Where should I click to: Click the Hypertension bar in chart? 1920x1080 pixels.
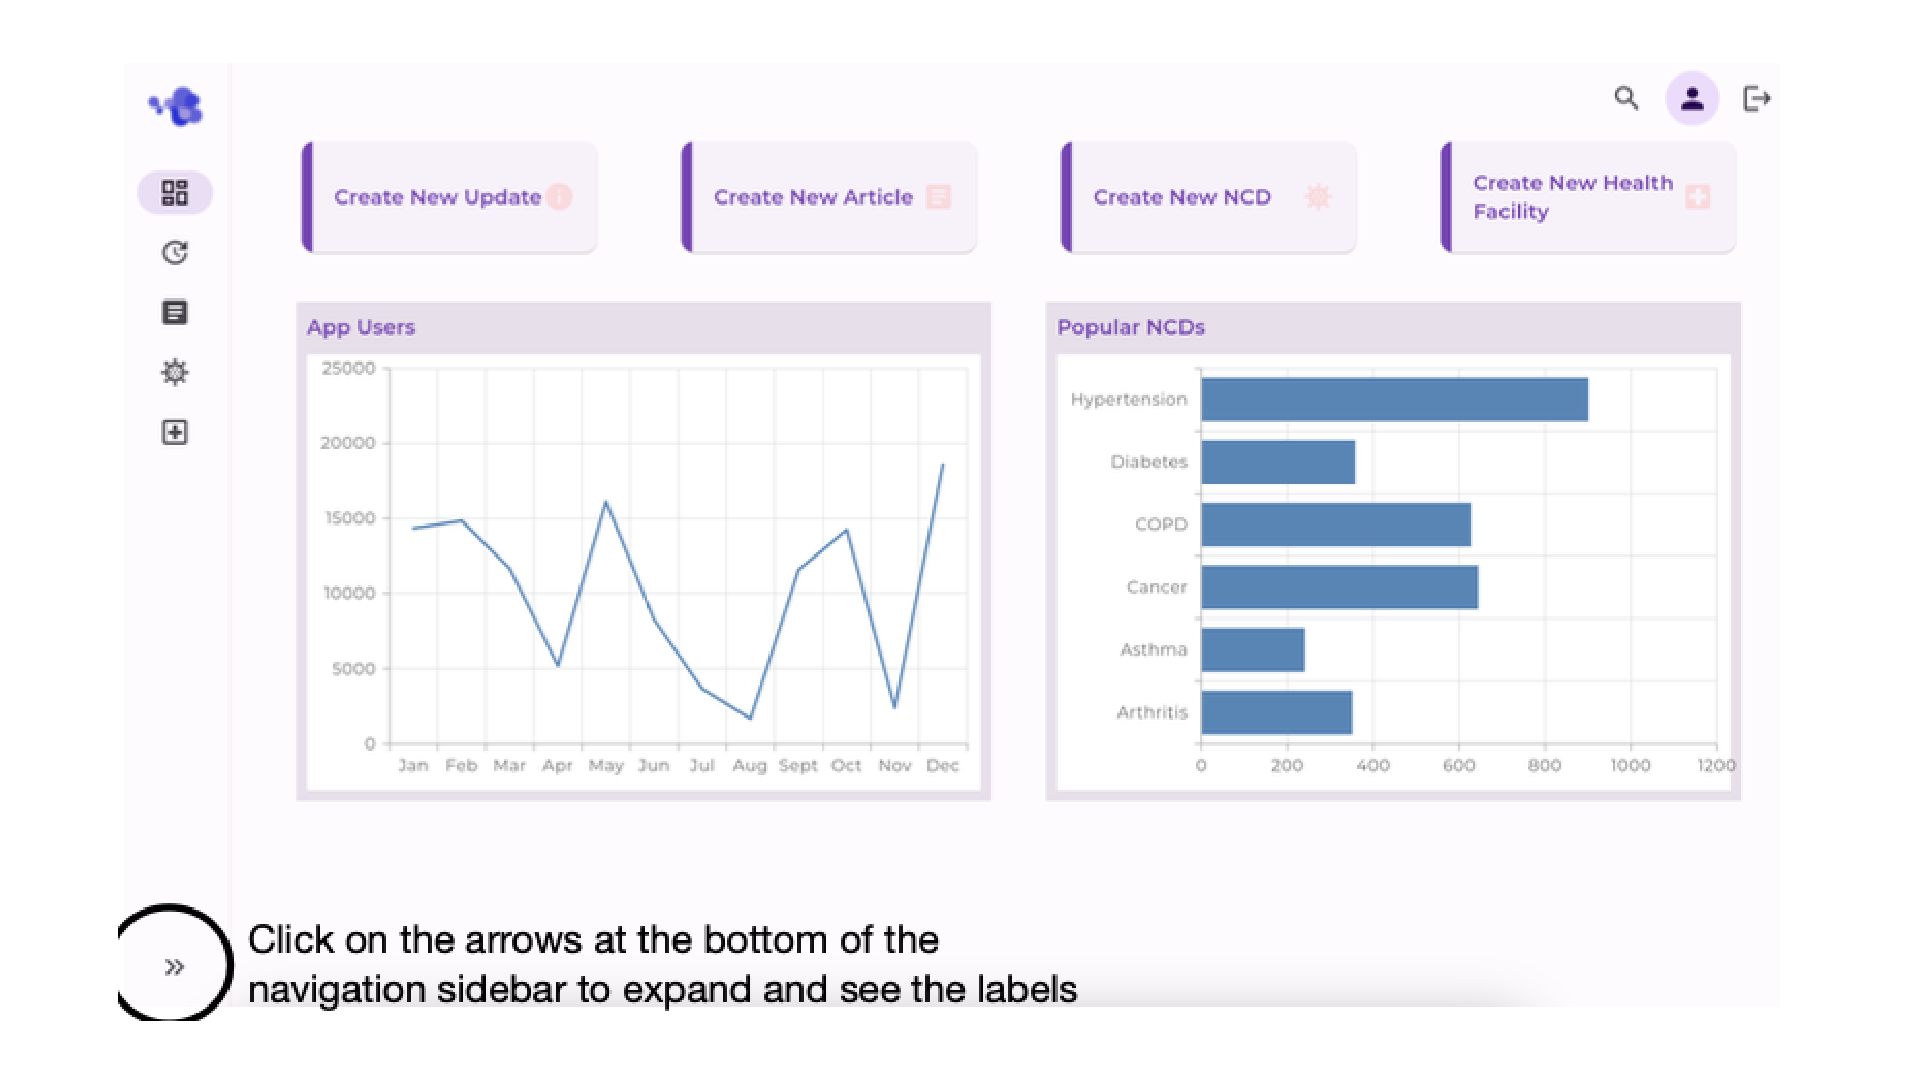1394,400
